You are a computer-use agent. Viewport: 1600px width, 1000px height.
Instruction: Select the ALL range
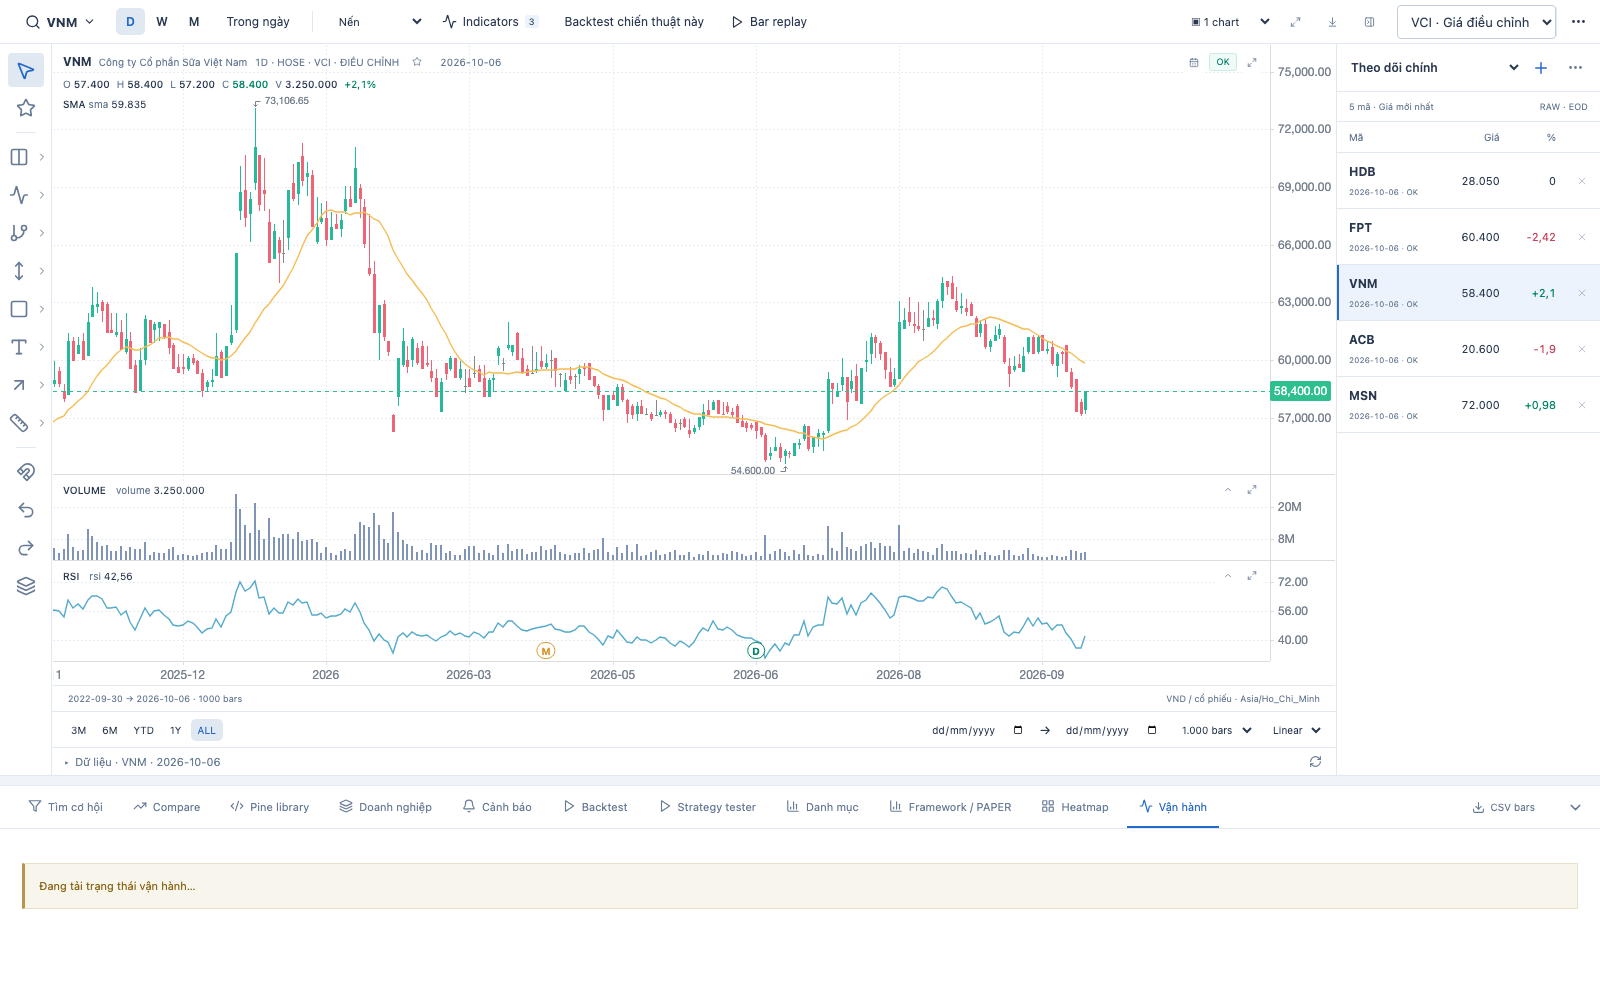point(207,731)
